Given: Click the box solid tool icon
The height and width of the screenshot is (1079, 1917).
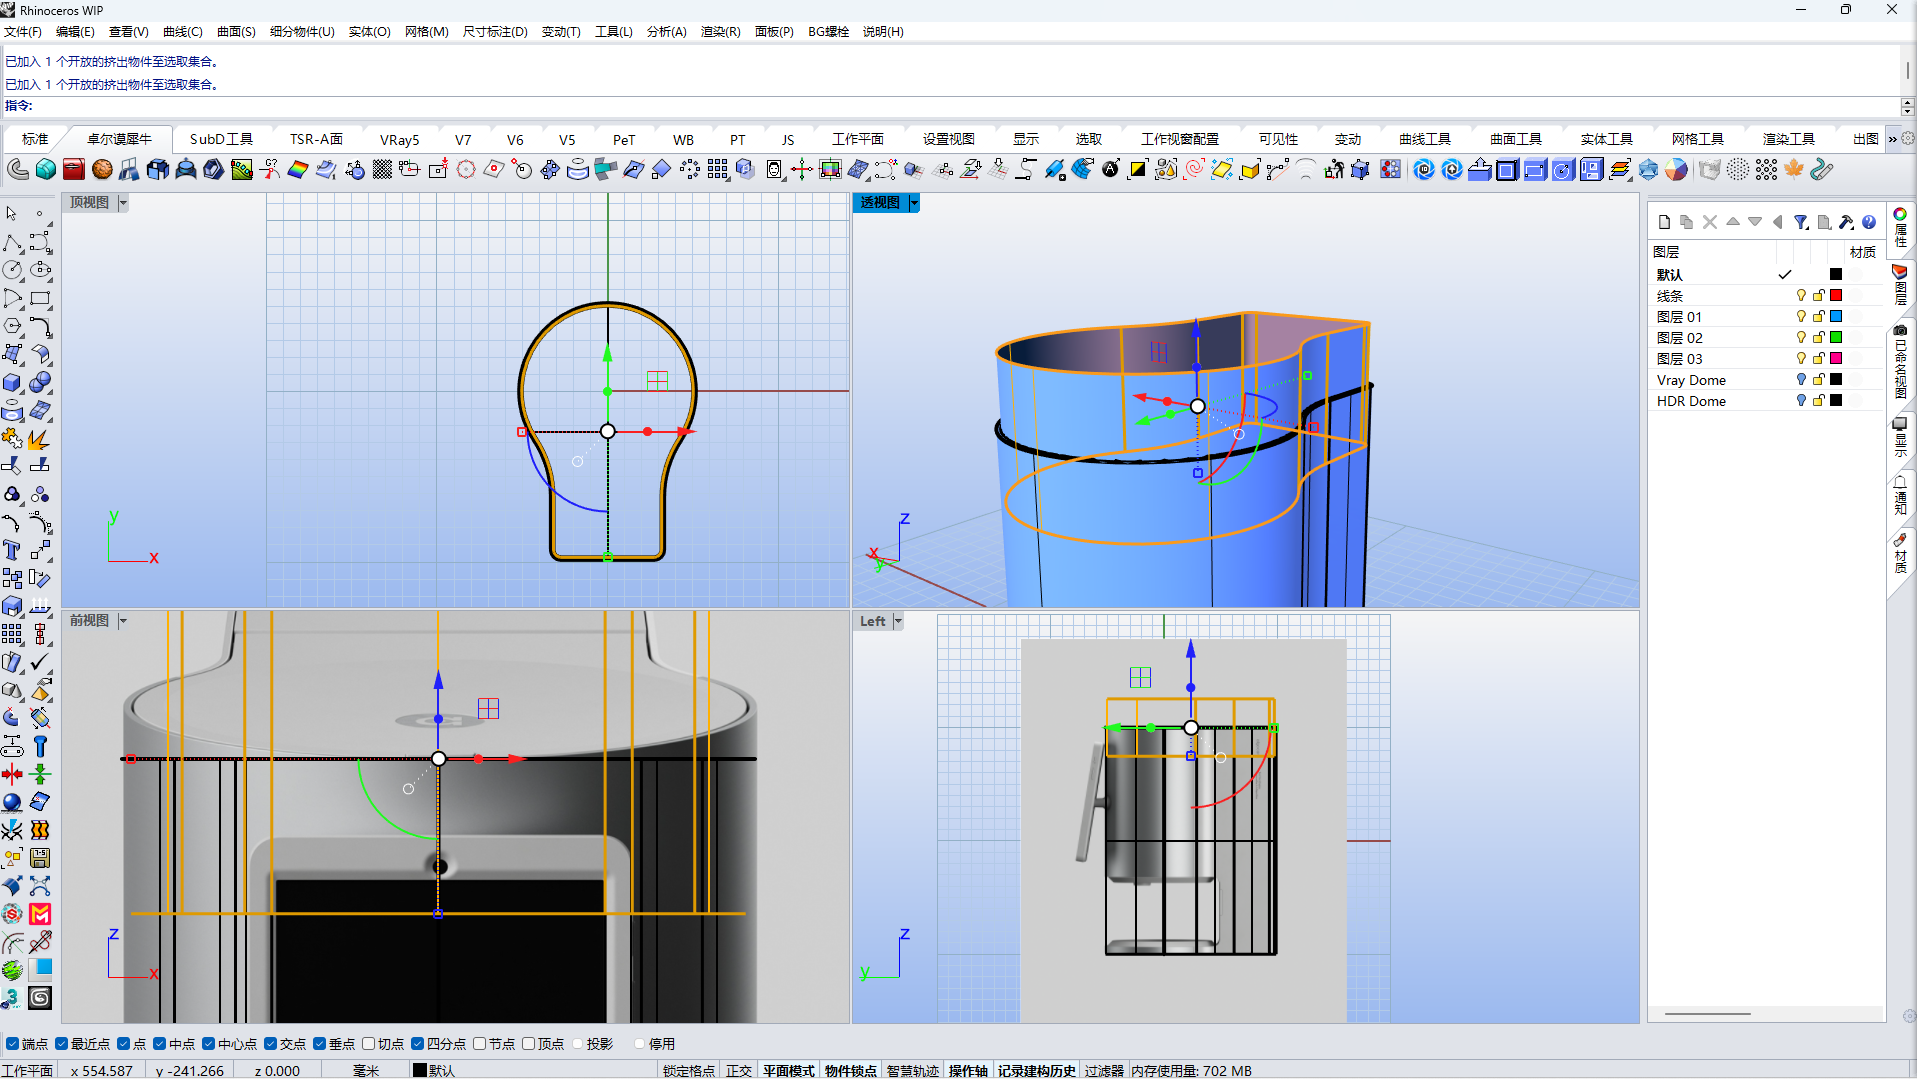Looking at the screenshot, I should 12,383.
